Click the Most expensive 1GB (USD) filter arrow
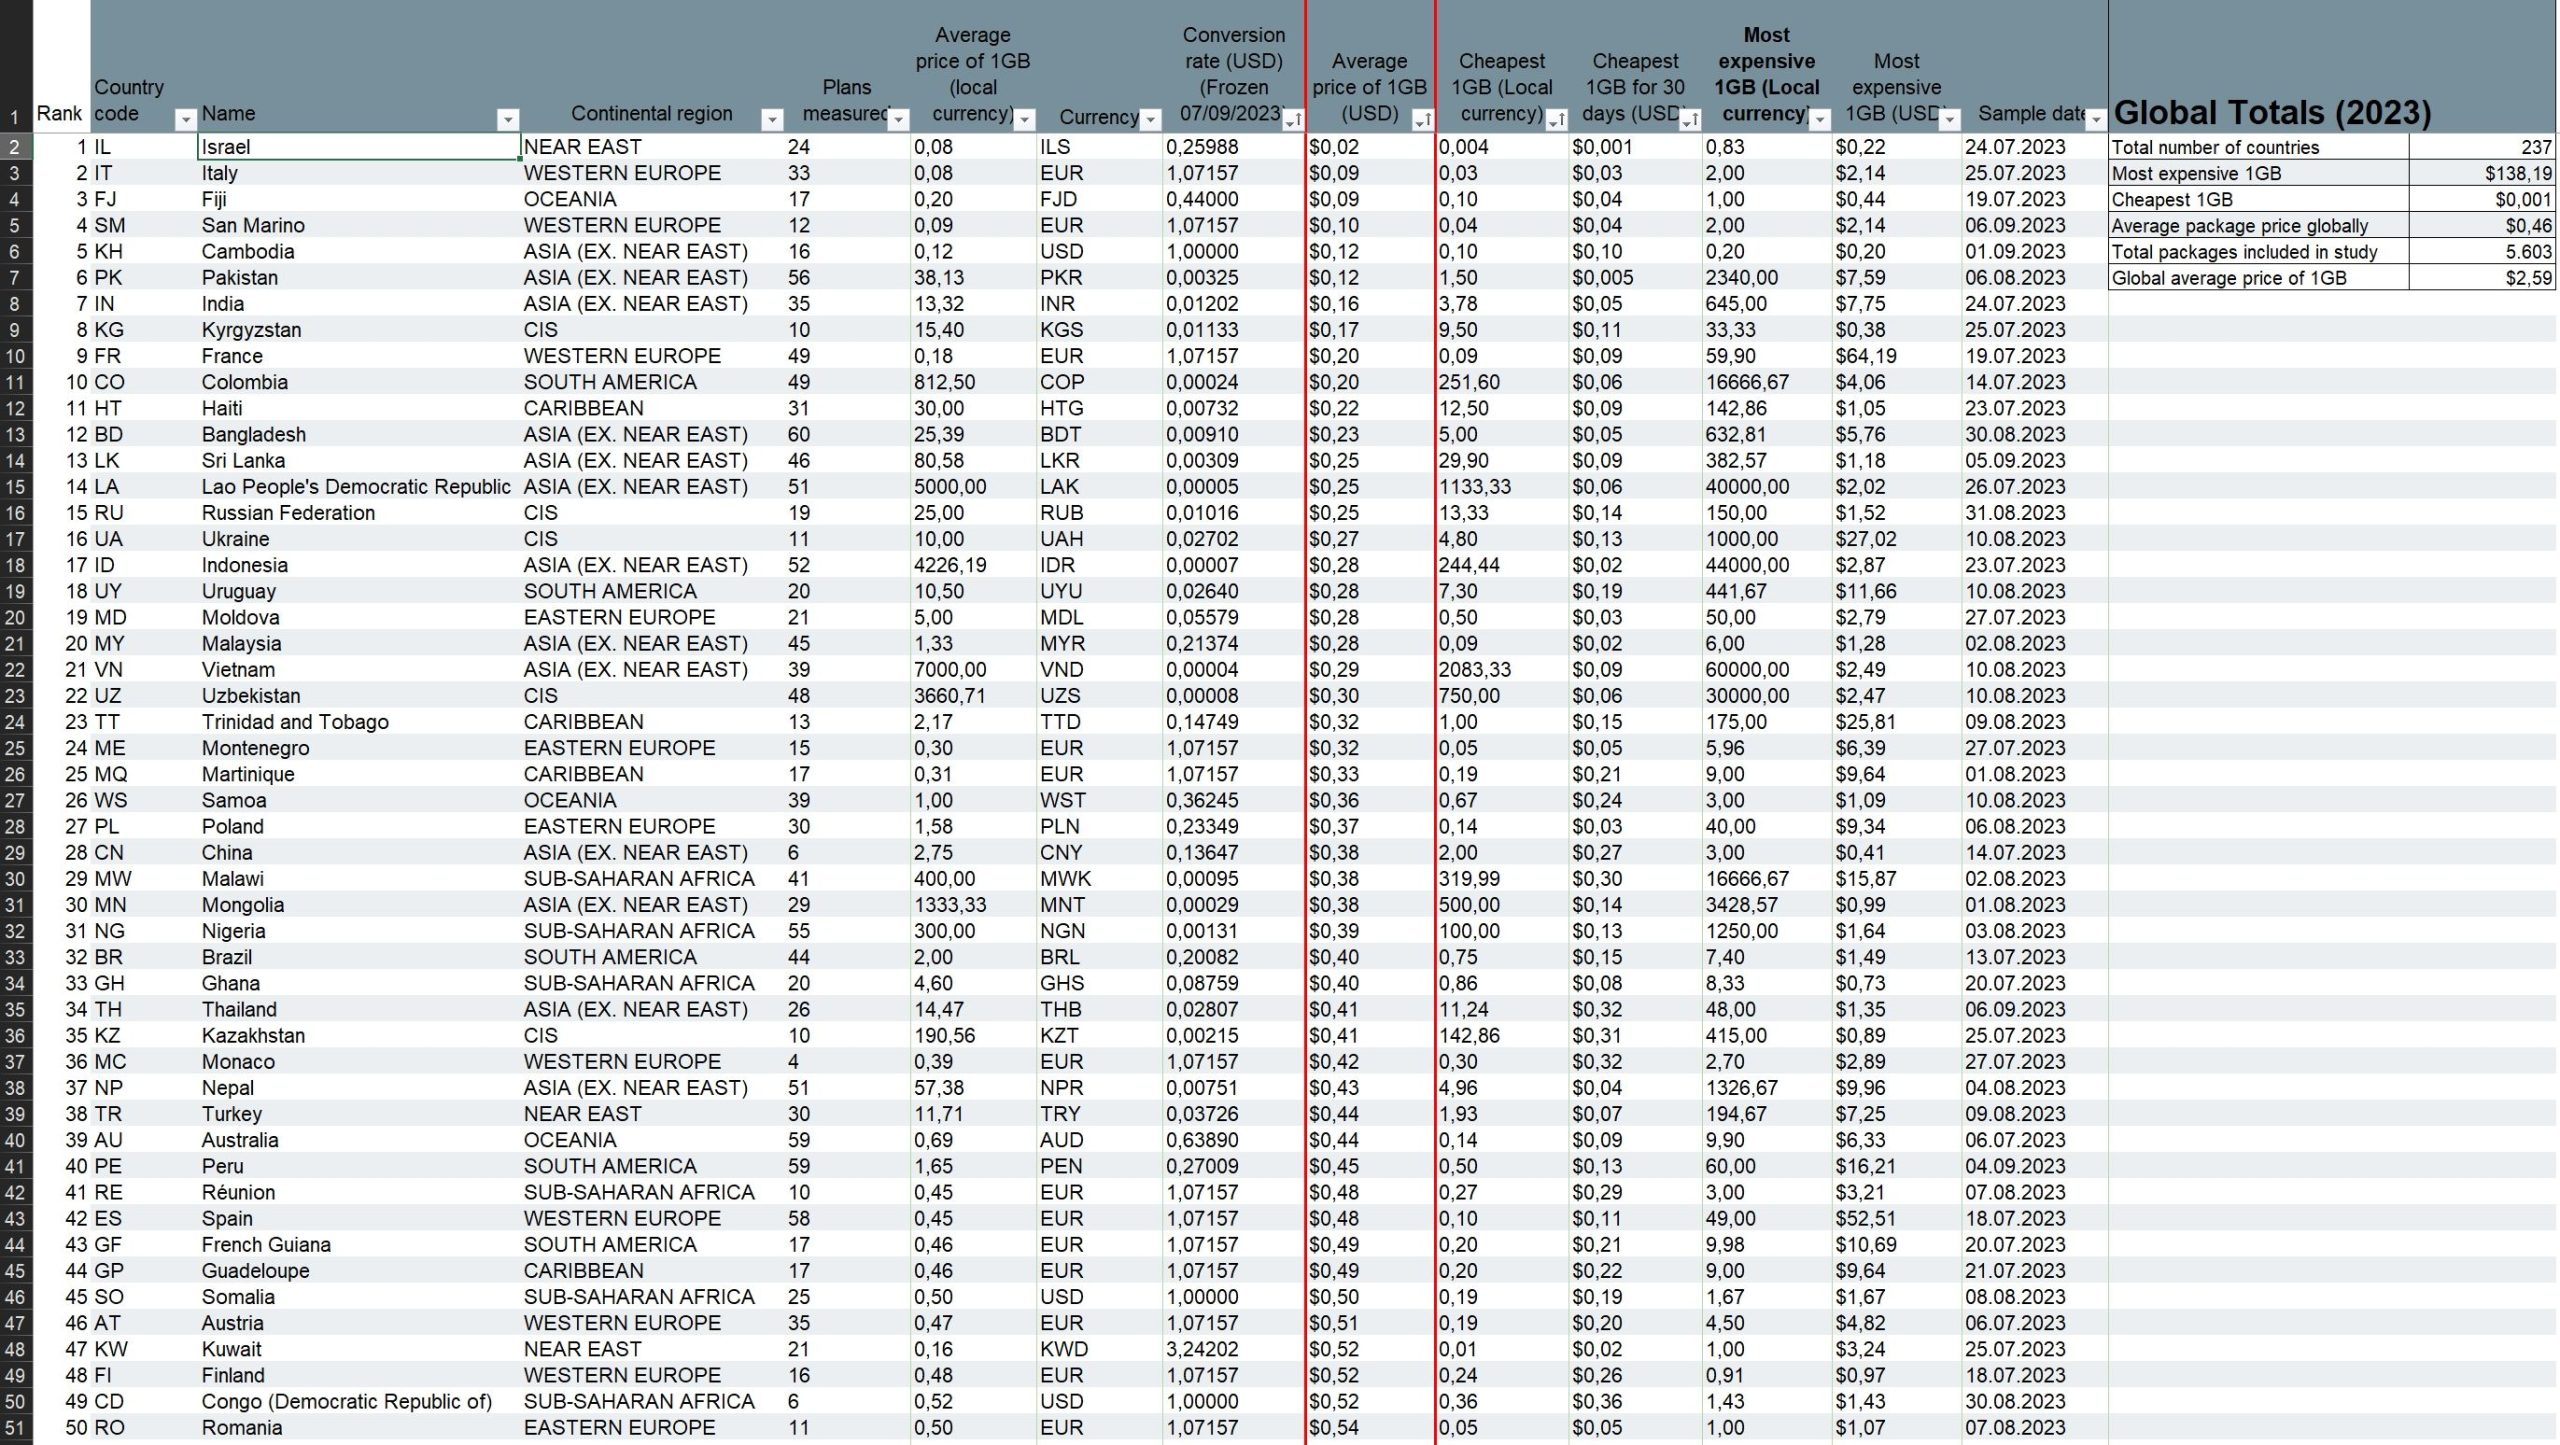The width and height of the screenshot is (2560, 1445). click(x=1950, y=120)
